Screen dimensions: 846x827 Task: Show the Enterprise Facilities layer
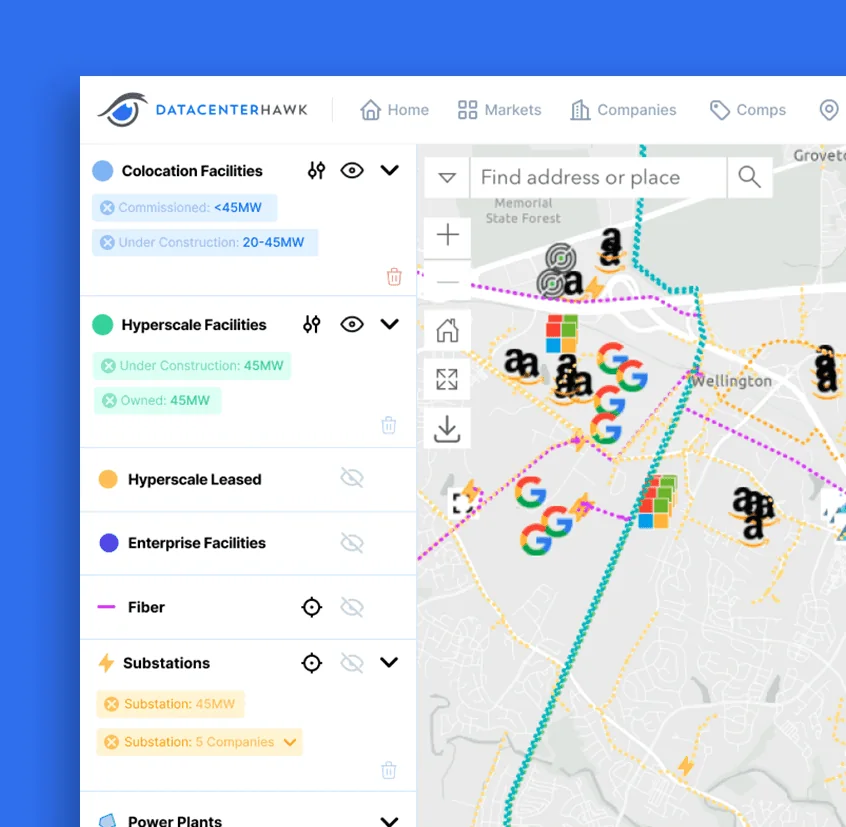pyautogui.click(x=352, y=543)
